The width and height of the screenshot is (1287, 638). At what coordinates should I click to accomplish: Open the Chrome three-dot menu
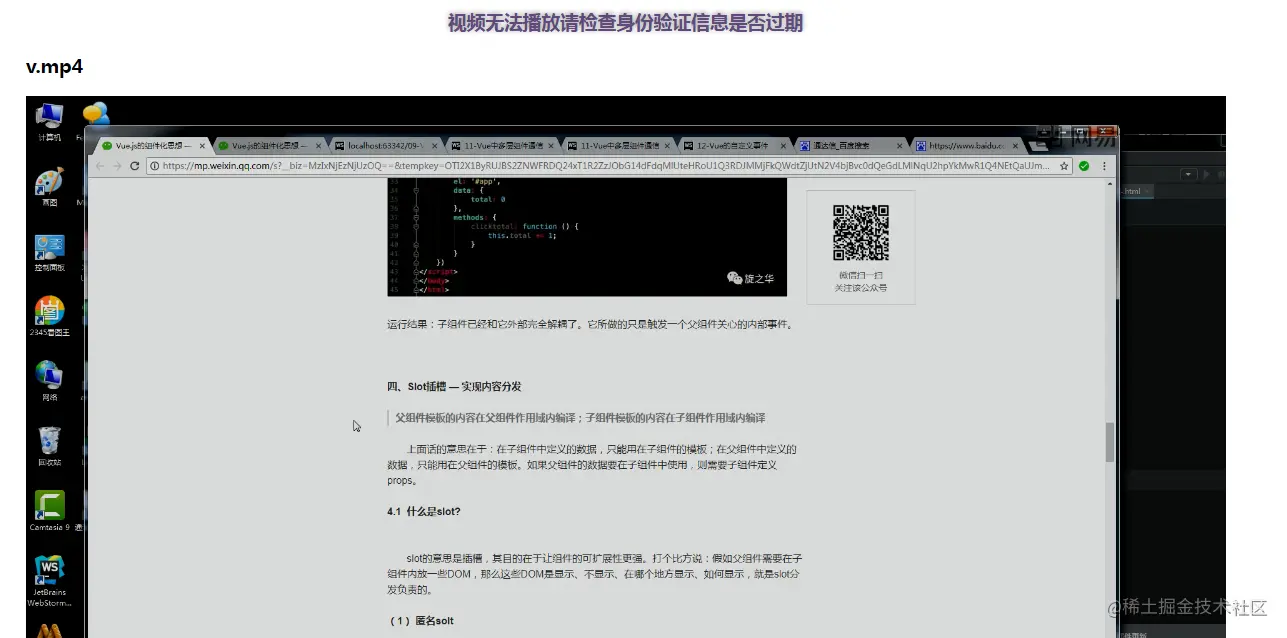(1105, 166)
